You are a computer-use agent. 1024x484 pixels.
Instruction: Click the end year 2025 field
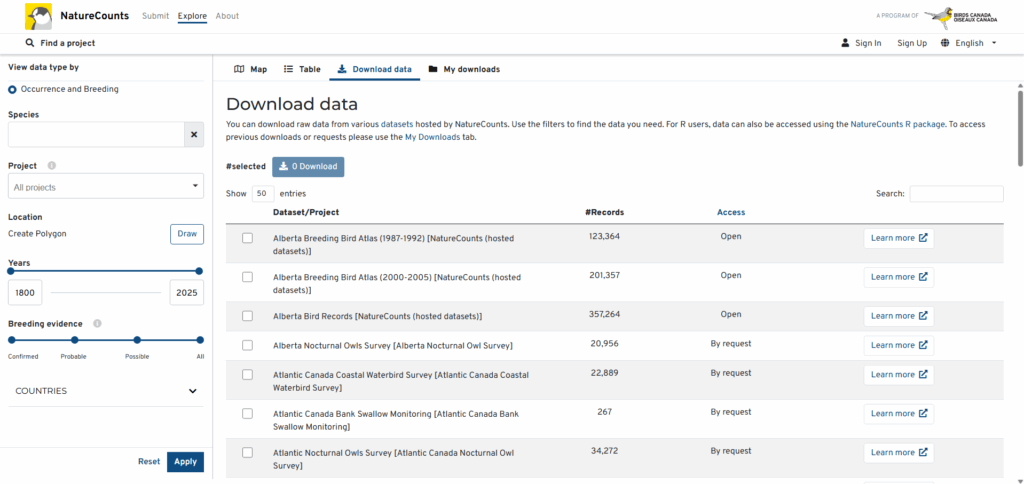click(186, 293)
